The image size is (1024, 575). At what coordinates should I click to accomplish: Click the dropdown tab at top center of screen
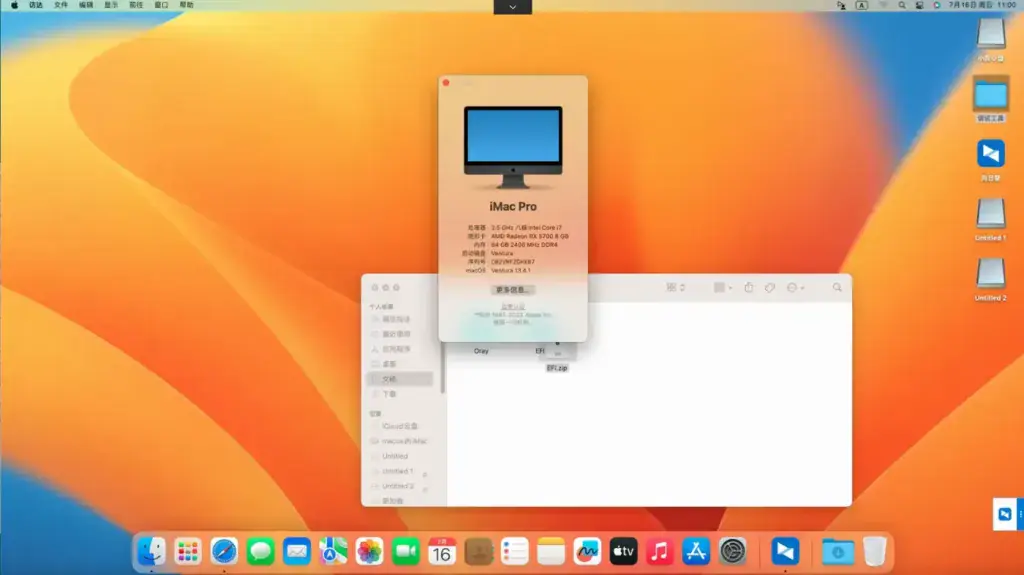513,7
